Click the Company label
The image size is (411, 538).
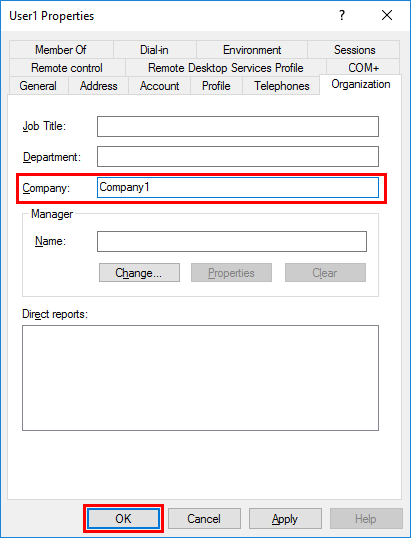(46, 188)
